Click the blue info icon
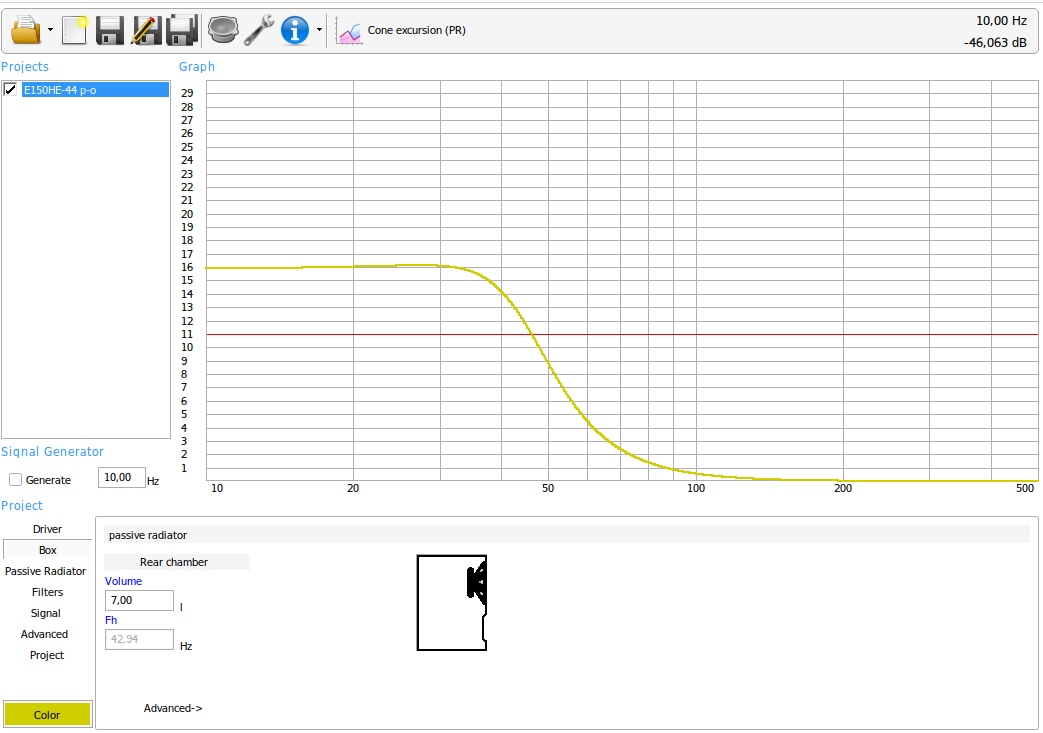The image size is (1043, 733). (x=295, y=30)
